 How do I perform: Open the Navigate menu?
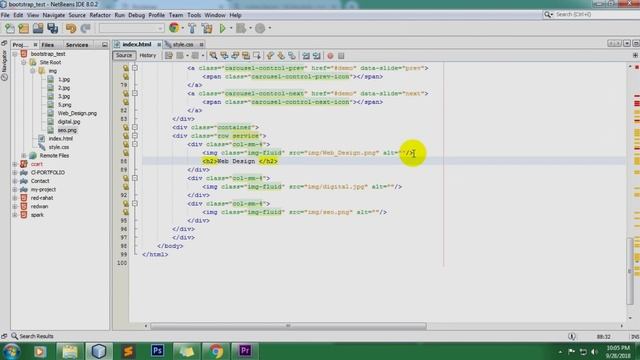(x=53, y=15)
